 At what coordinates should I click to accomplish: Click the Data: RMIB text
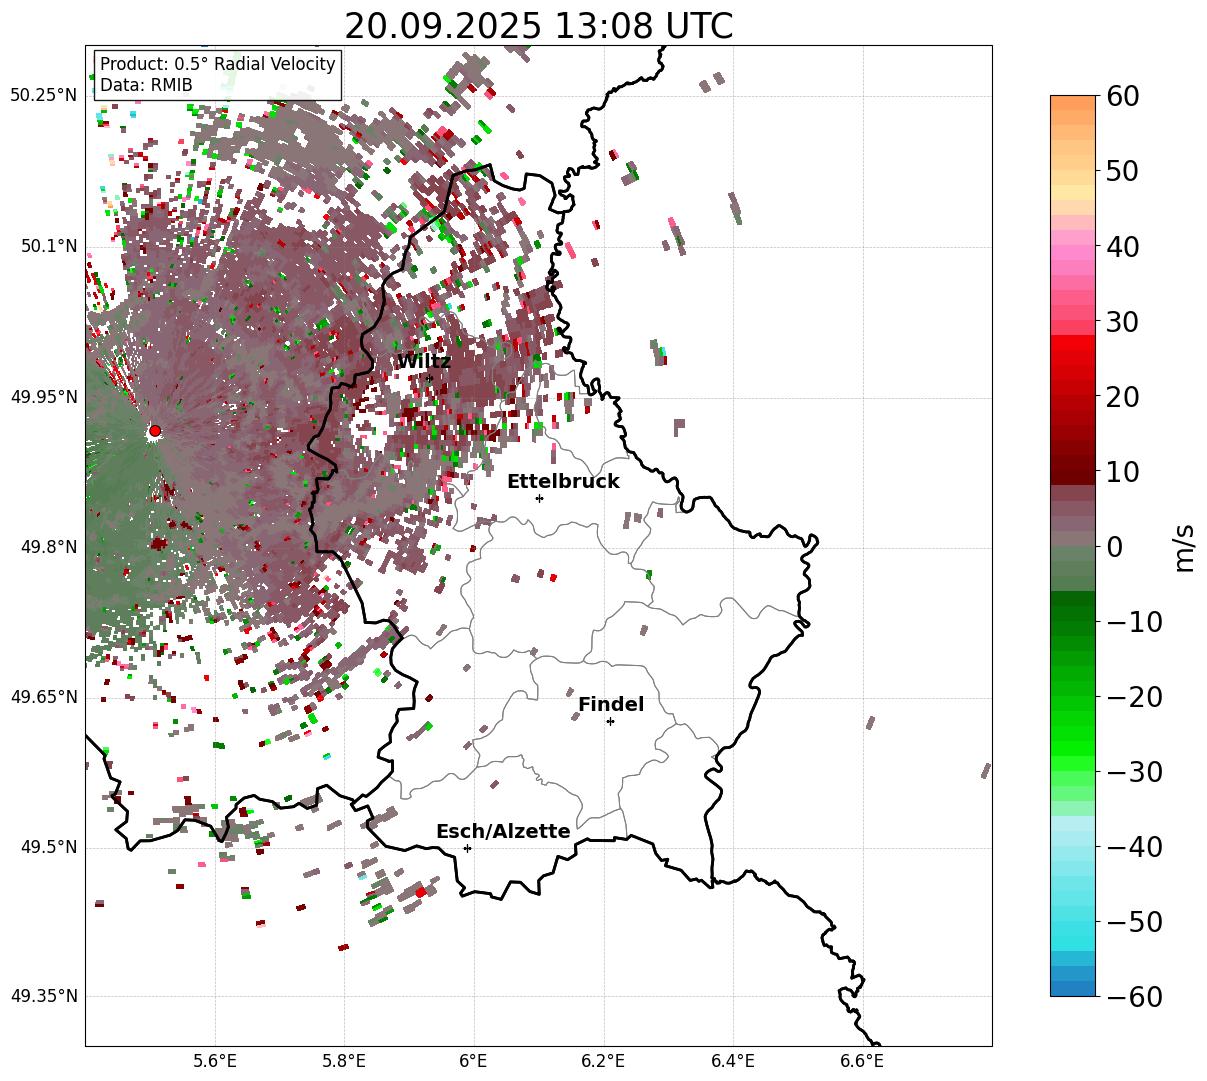146,85
